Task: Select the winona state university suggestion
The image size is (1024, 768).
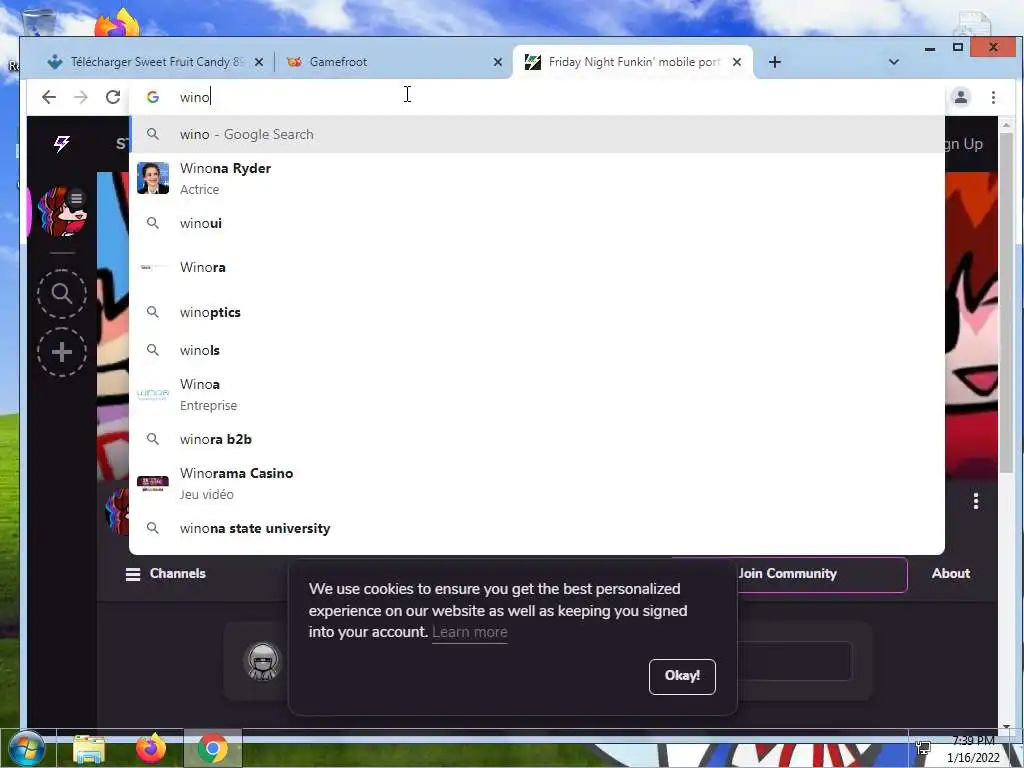Action: pos(537,528)
